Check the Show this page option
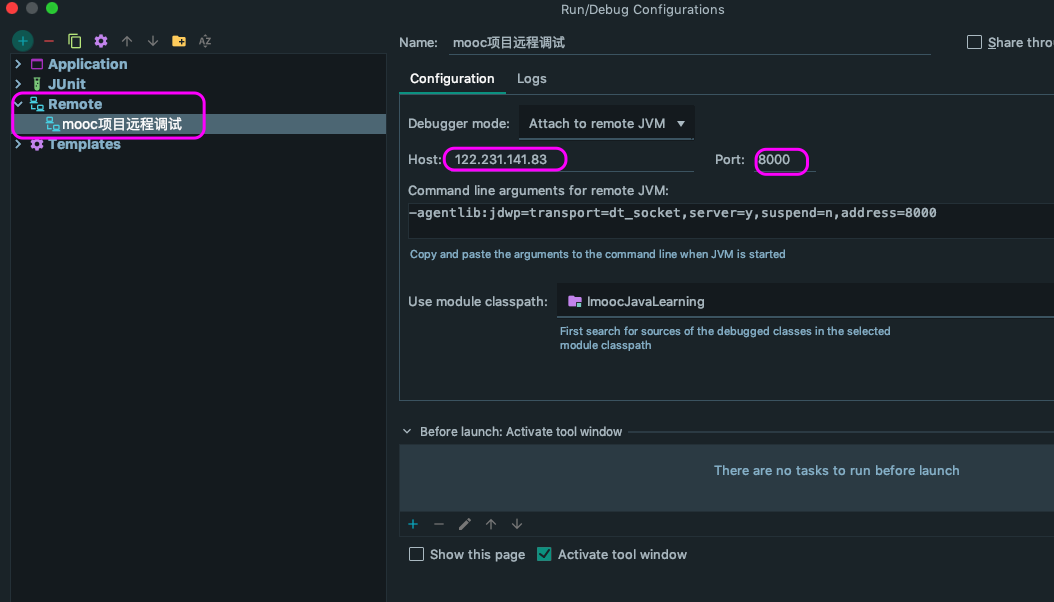 pyautogui.click(x=417, y=554)
